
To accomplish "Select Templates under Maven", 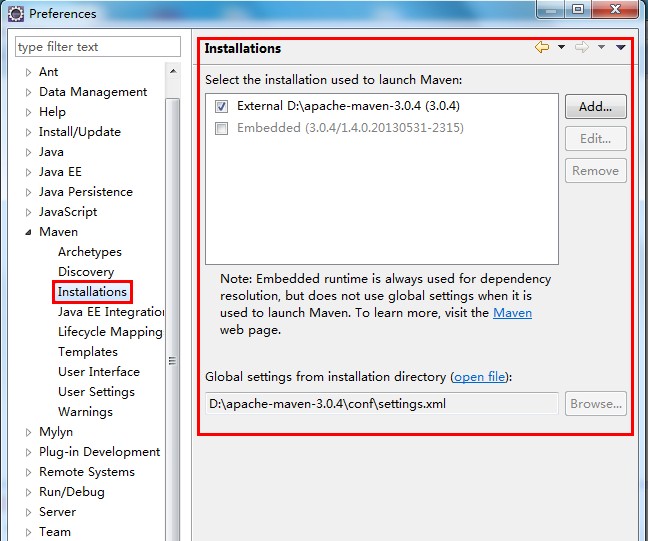I will tap(88, 352).
